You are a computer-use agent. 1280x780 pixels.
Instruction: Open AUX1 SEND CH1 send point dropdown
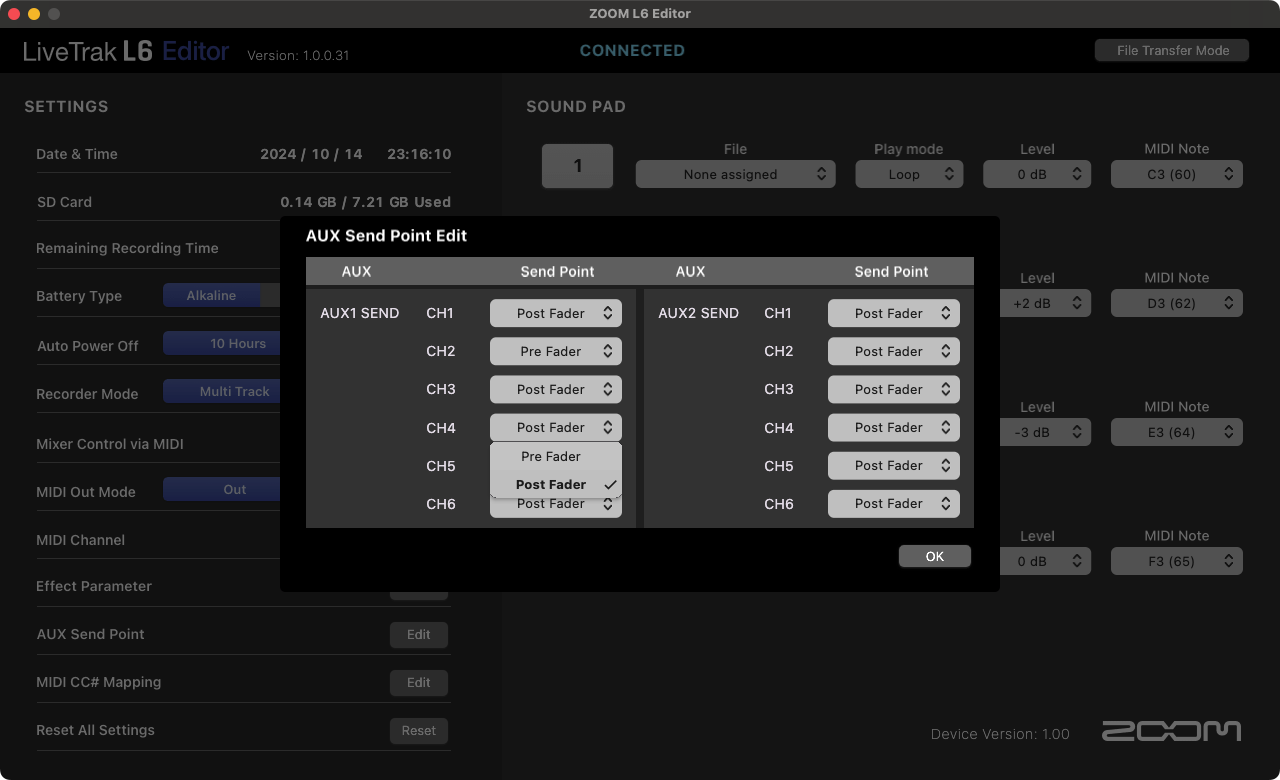(x=556, y=313)
